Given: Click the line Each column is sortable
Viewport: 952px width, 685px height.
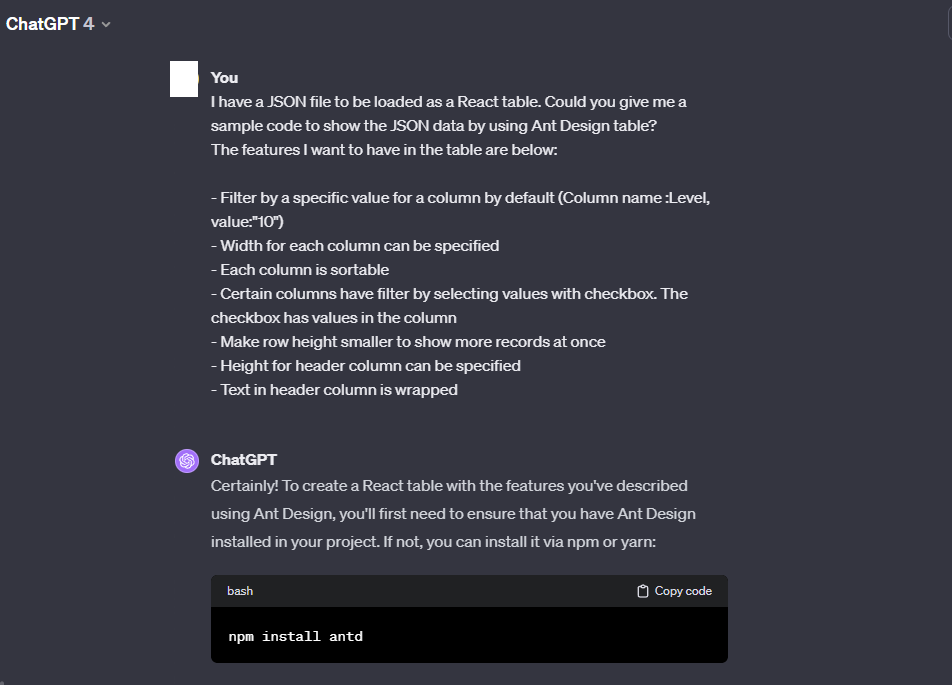Looking at the screenshot, I should pos(300,270).
